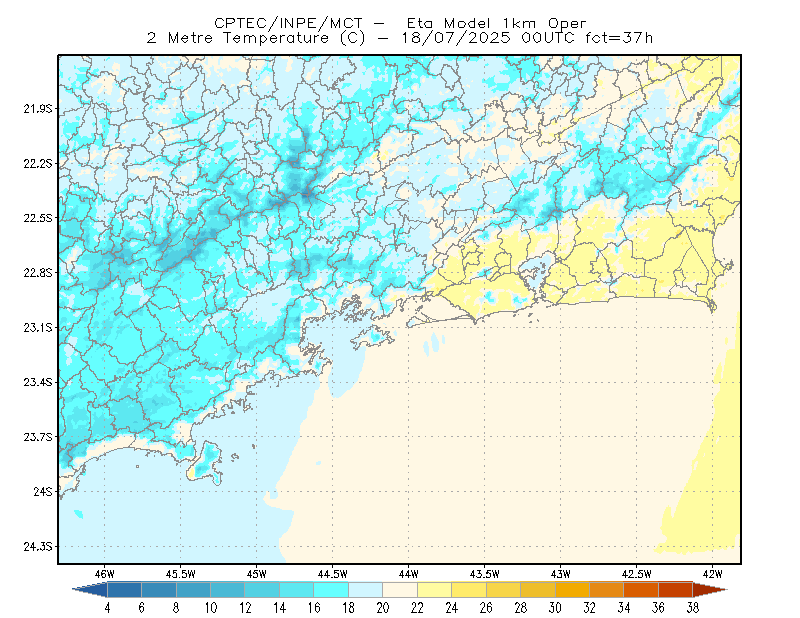Select the 22-24 pale yellow legend swatch
The height and width of the screenshot is (618, 800).
[x=435, y=590]
